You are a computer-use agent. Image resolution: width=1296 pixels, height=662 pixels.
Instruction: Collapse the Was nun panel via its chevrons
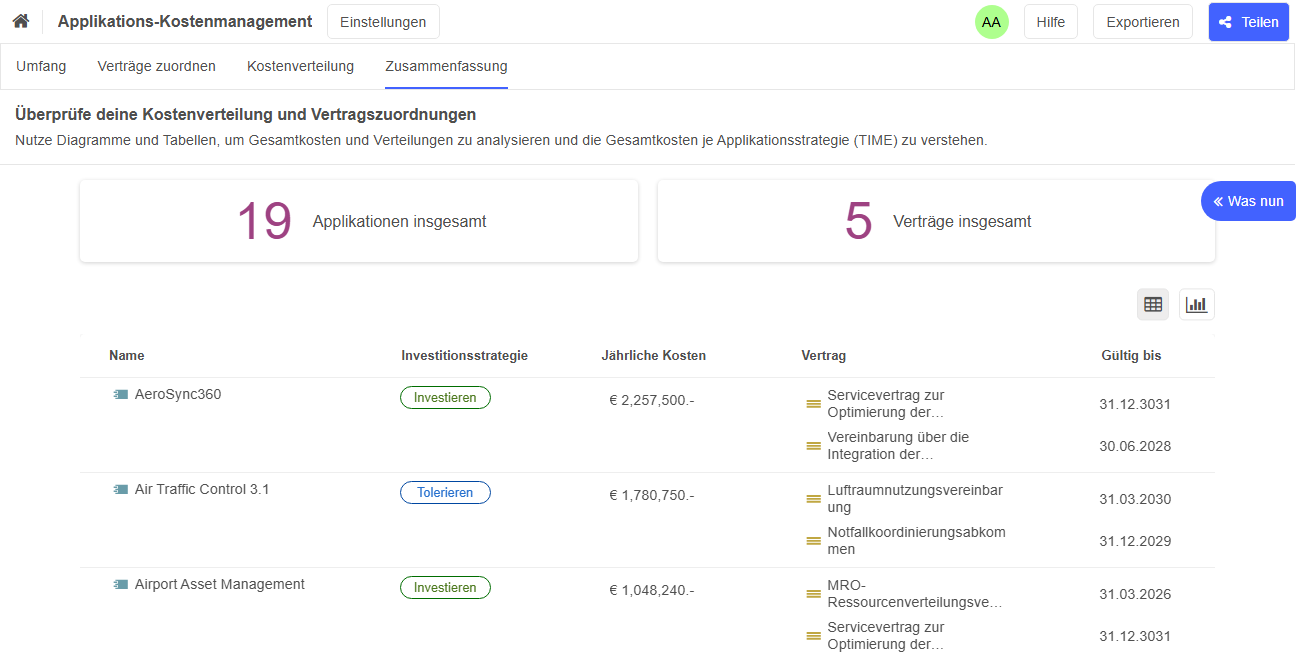(1218, 200)
